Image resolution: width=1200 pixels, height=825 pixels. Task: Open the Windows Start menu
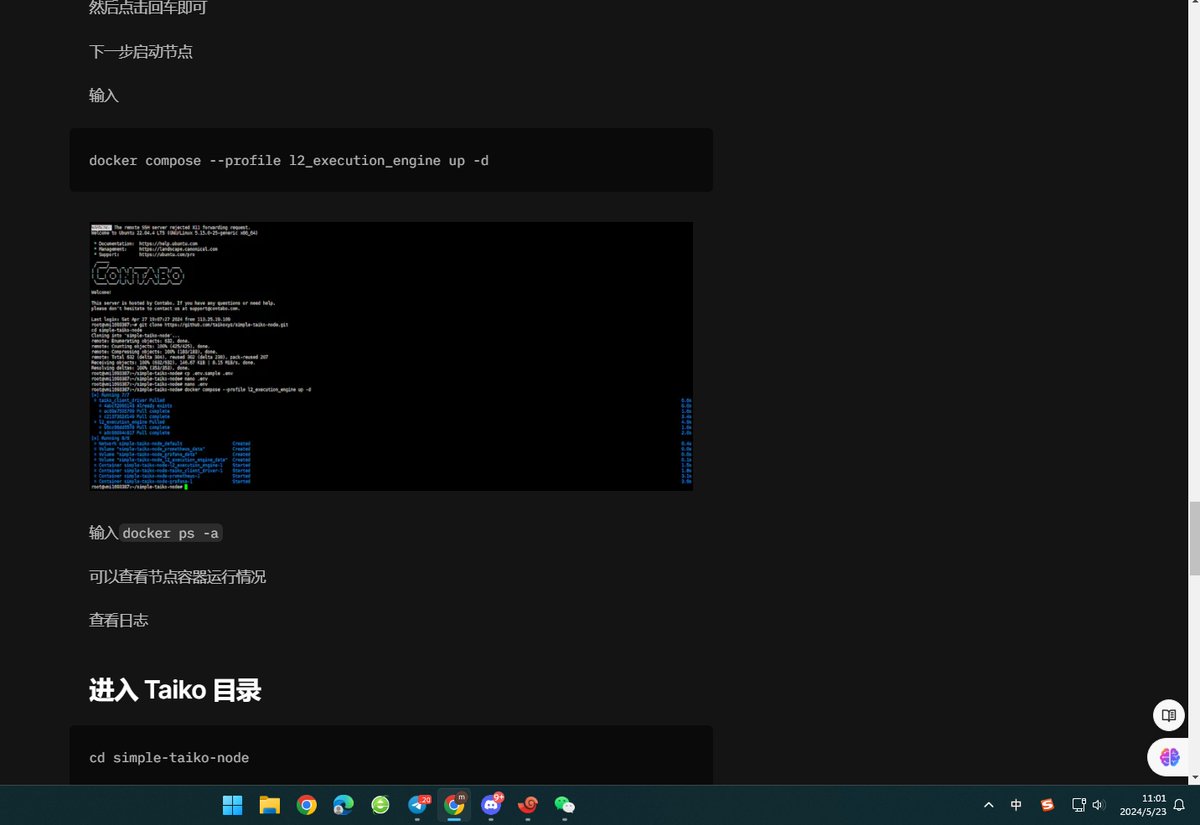pos(232,805)
